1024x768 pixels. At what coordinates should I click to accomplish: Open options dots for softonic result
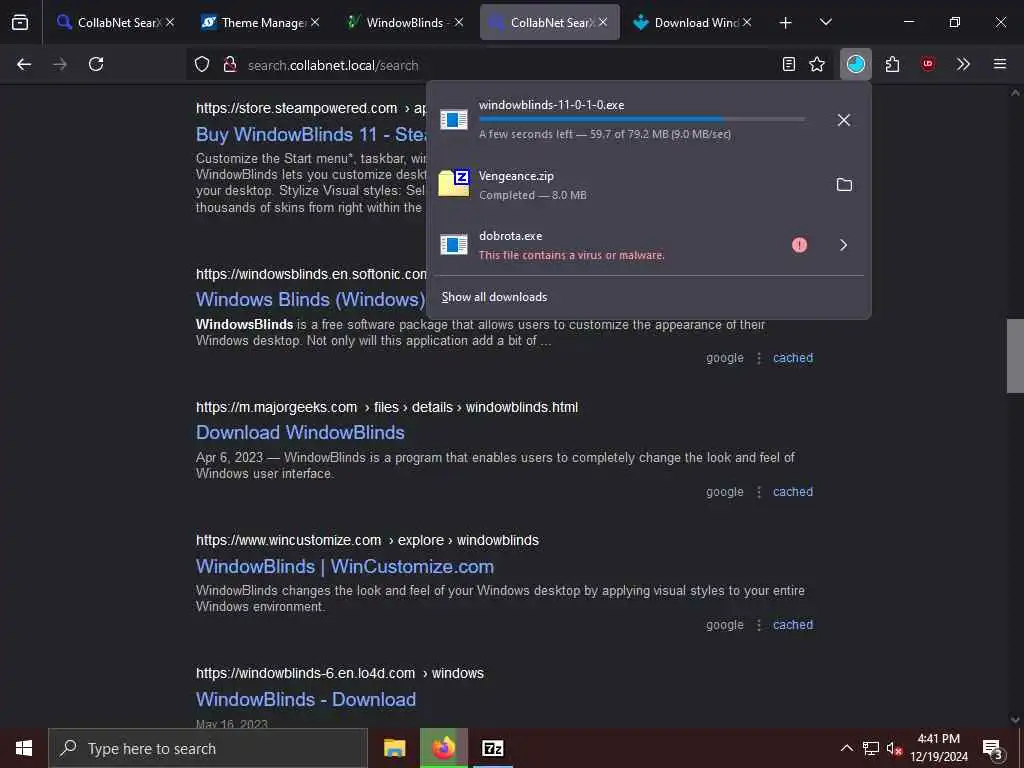coord(759,358)
